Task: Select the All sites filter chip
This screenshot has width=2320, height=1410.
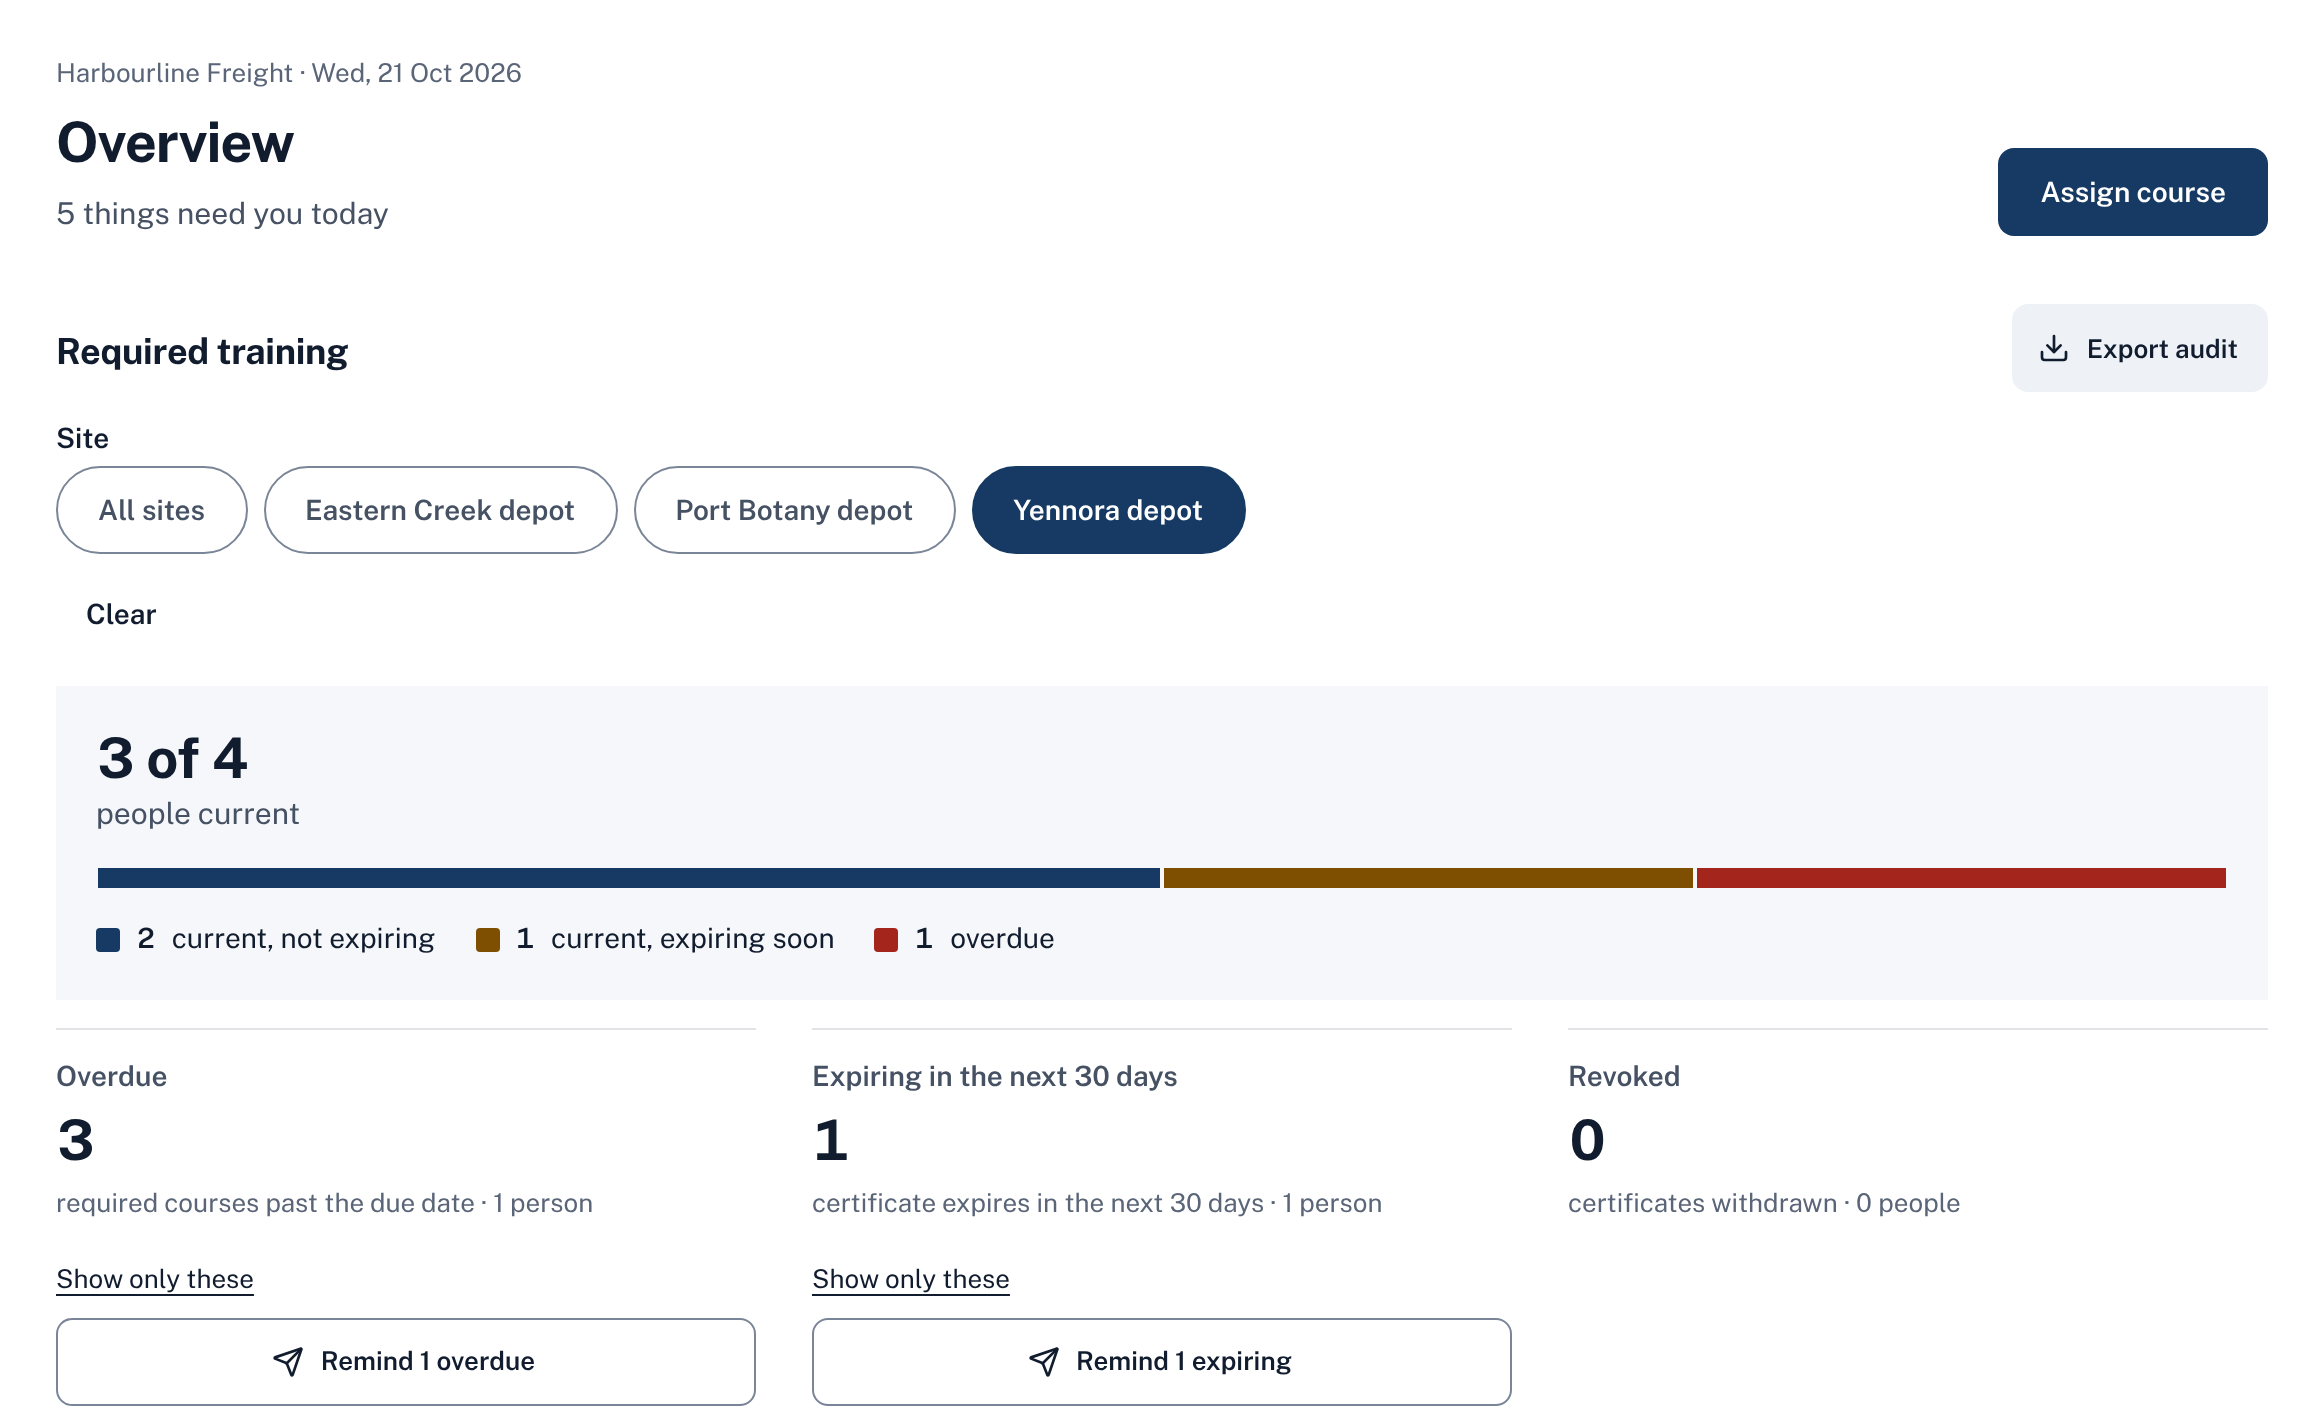Action: pyautogui.click(x=152, y=510)
